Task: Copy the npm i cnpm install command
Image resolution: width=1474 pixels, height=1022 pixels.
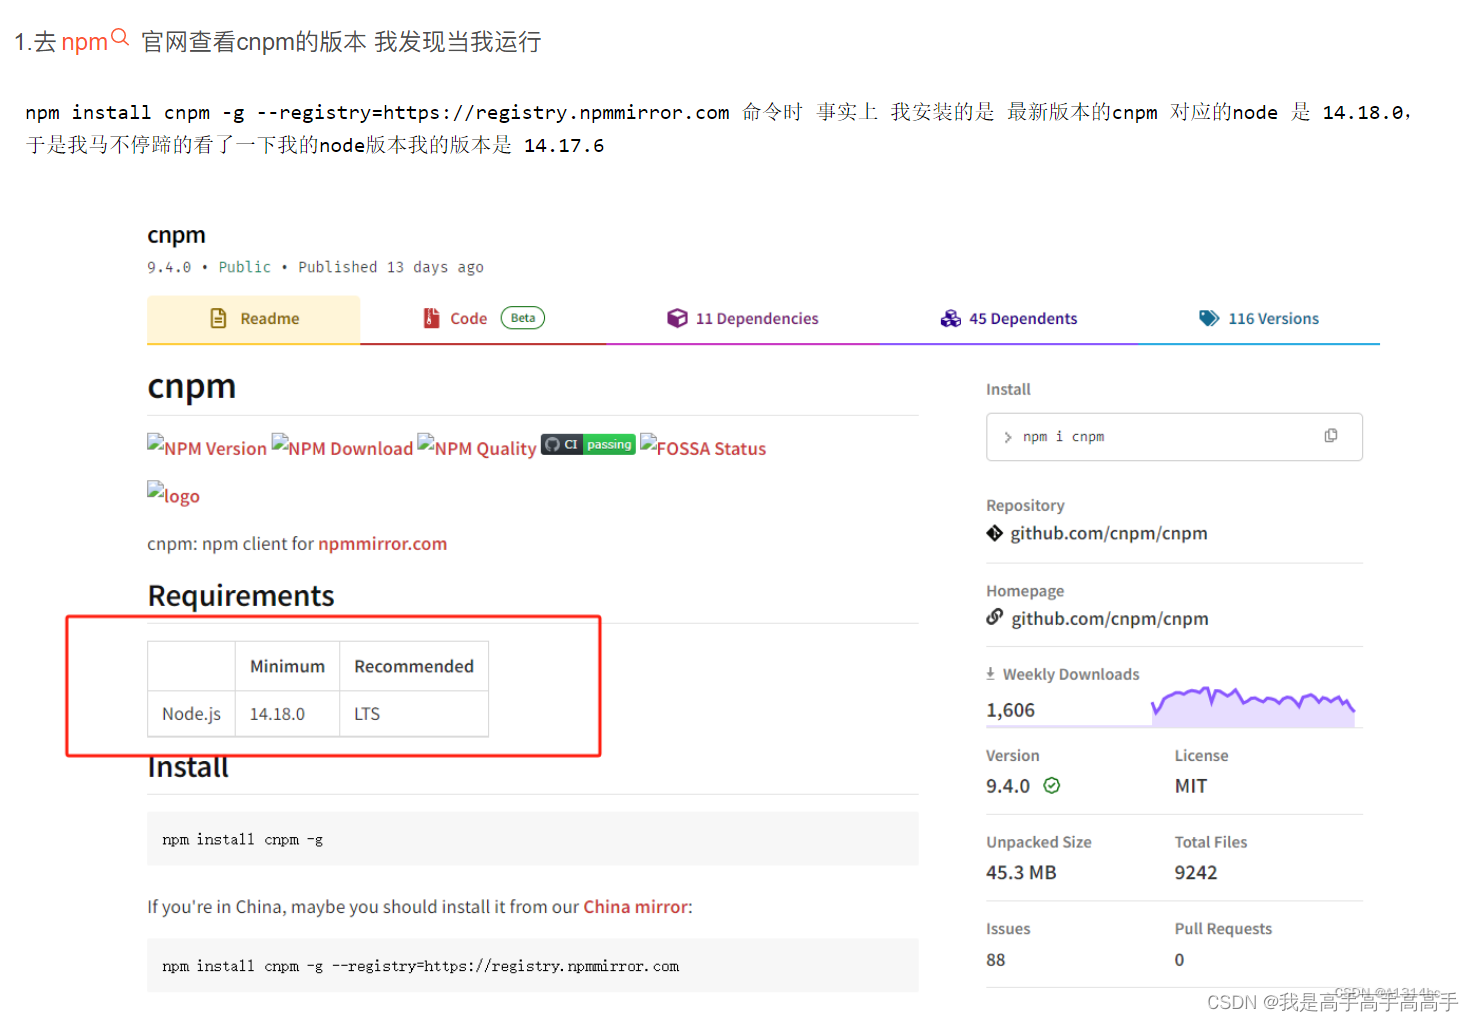Action: (x=1331, y=435)
